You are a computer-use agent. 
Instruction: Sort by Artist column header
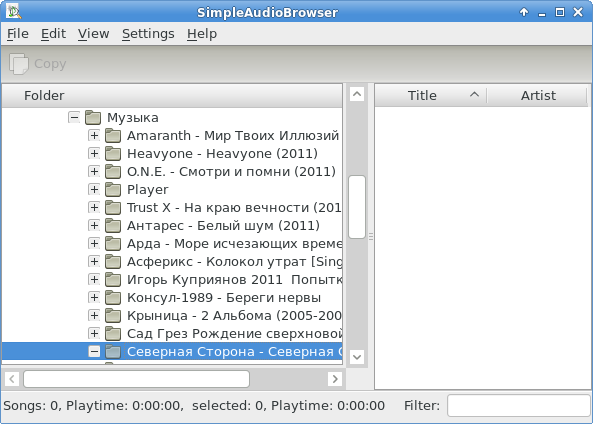(x=538, y=96)
